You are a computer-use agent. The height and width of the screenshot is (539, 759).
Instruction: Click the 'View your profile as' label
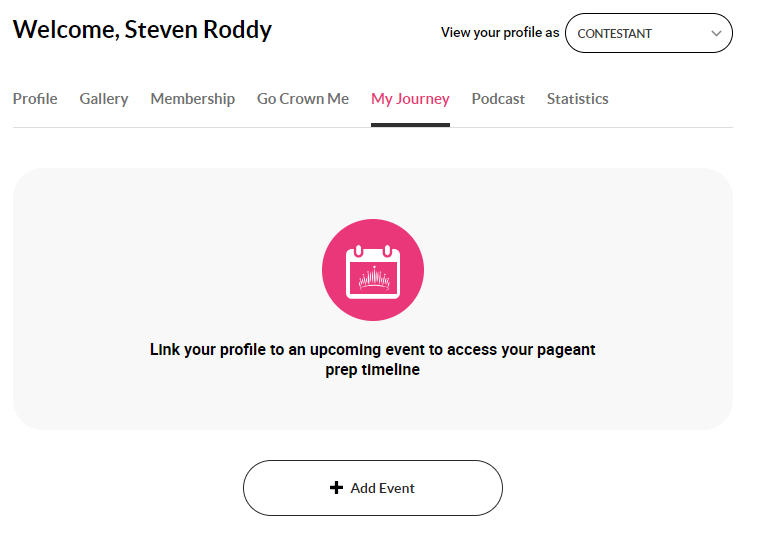pyautogui.click(x=500, y=32)
